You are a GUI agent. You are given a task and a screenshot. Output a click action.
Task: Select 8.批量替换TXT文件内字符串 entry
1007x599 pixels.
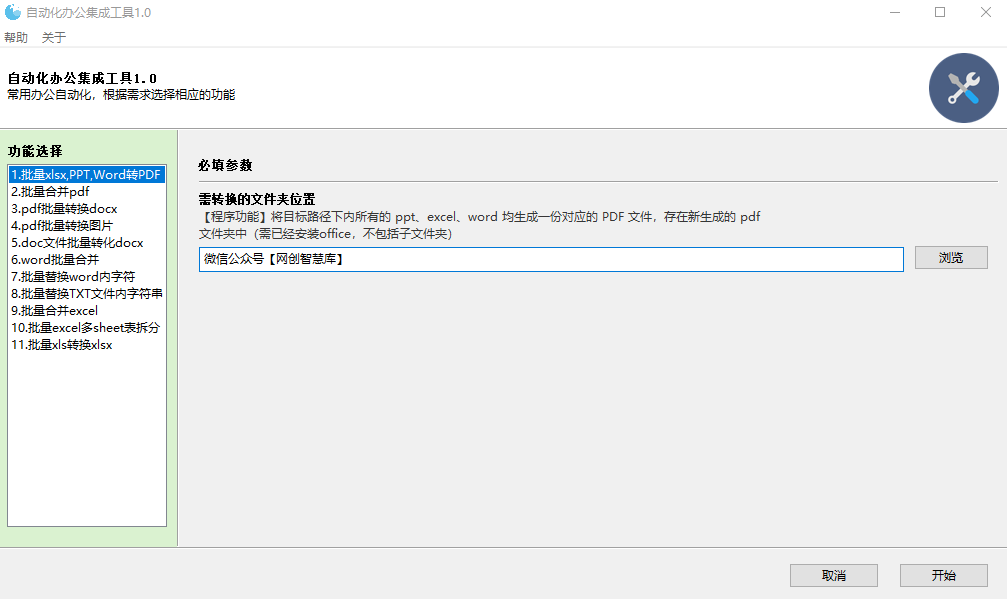pos(87,293)
